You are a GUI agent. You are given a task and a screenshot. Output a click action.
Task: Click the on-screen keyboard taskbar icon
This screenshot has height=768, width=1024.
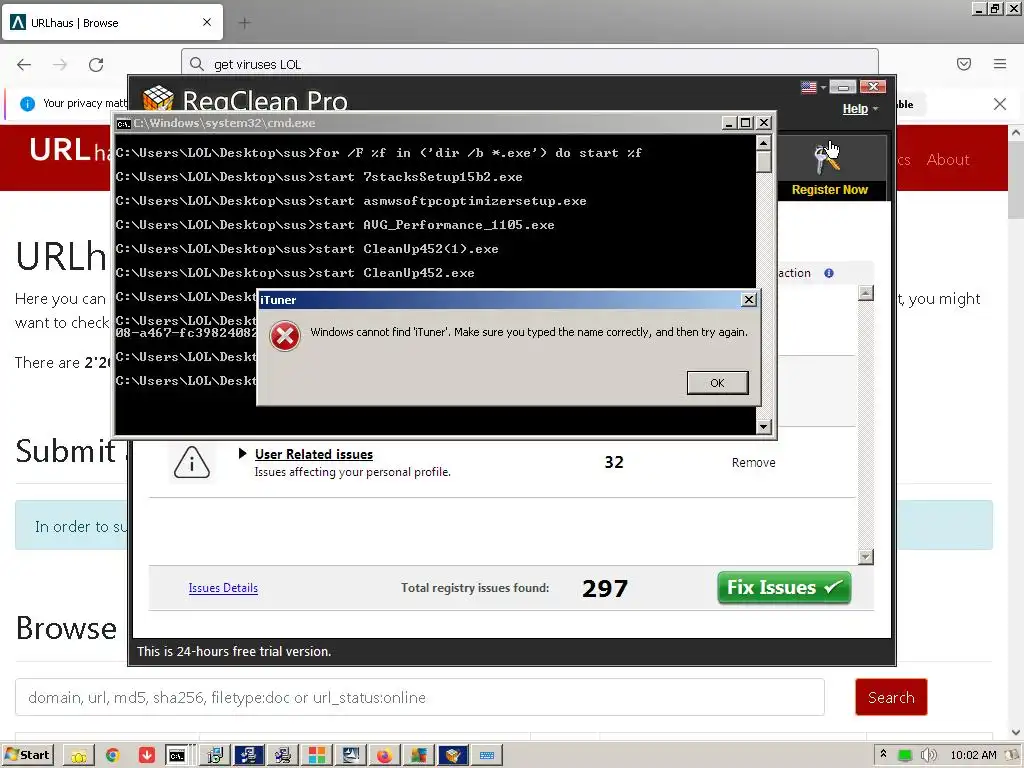tap(487, 756)
